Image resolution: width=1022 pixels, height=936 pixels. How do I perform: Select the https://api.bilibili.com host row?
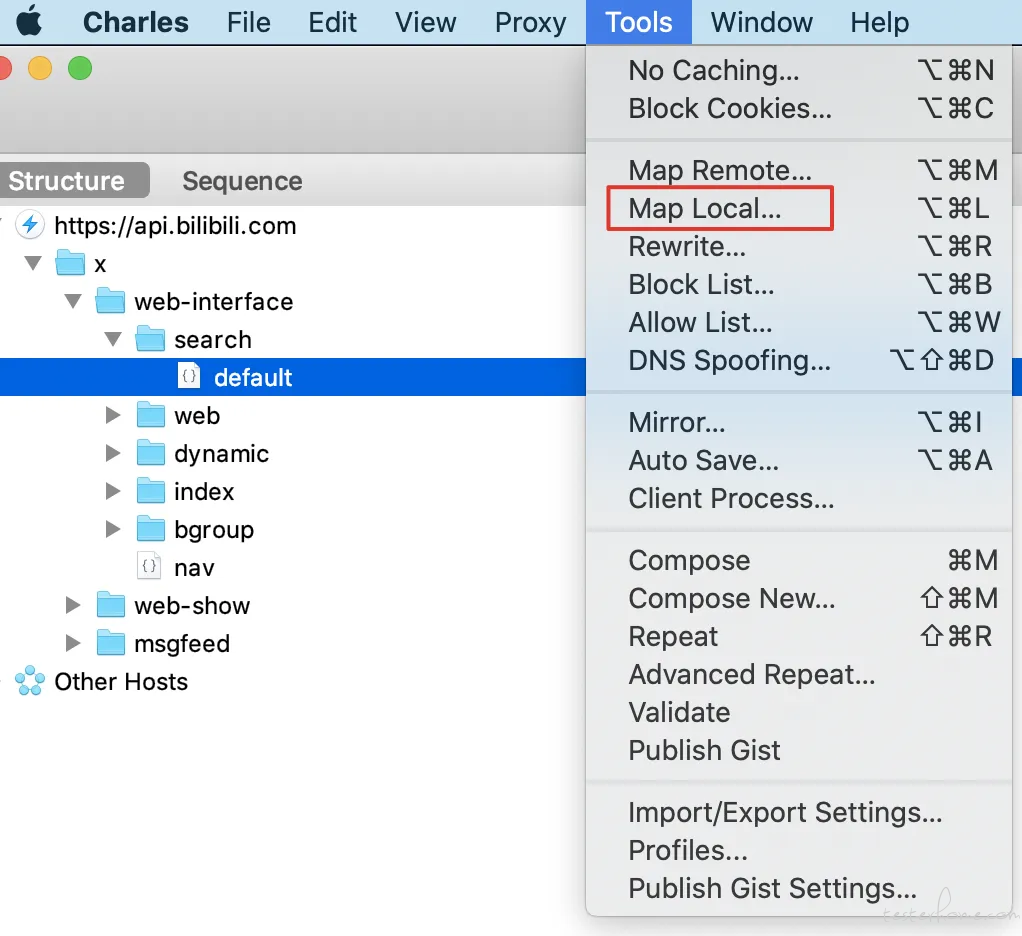293,226
